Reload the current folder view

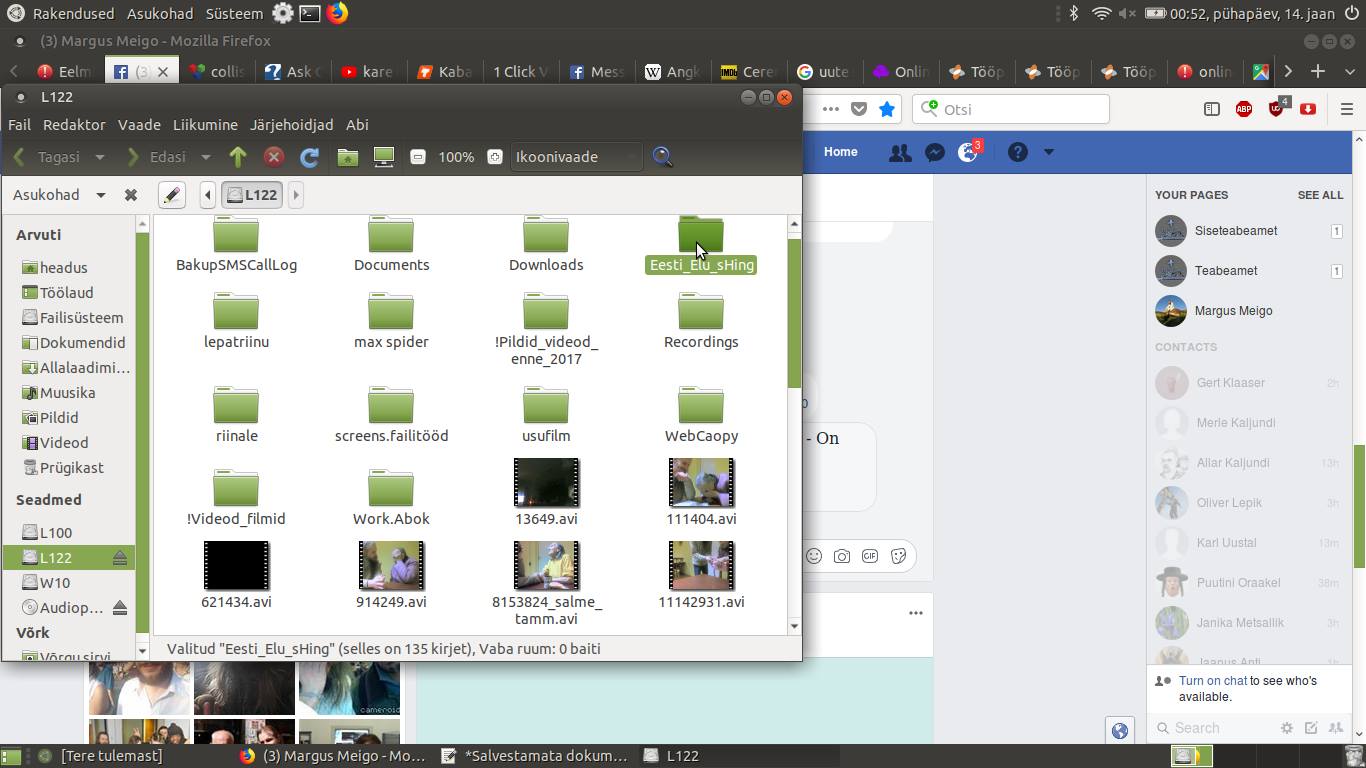coord(310,157)
